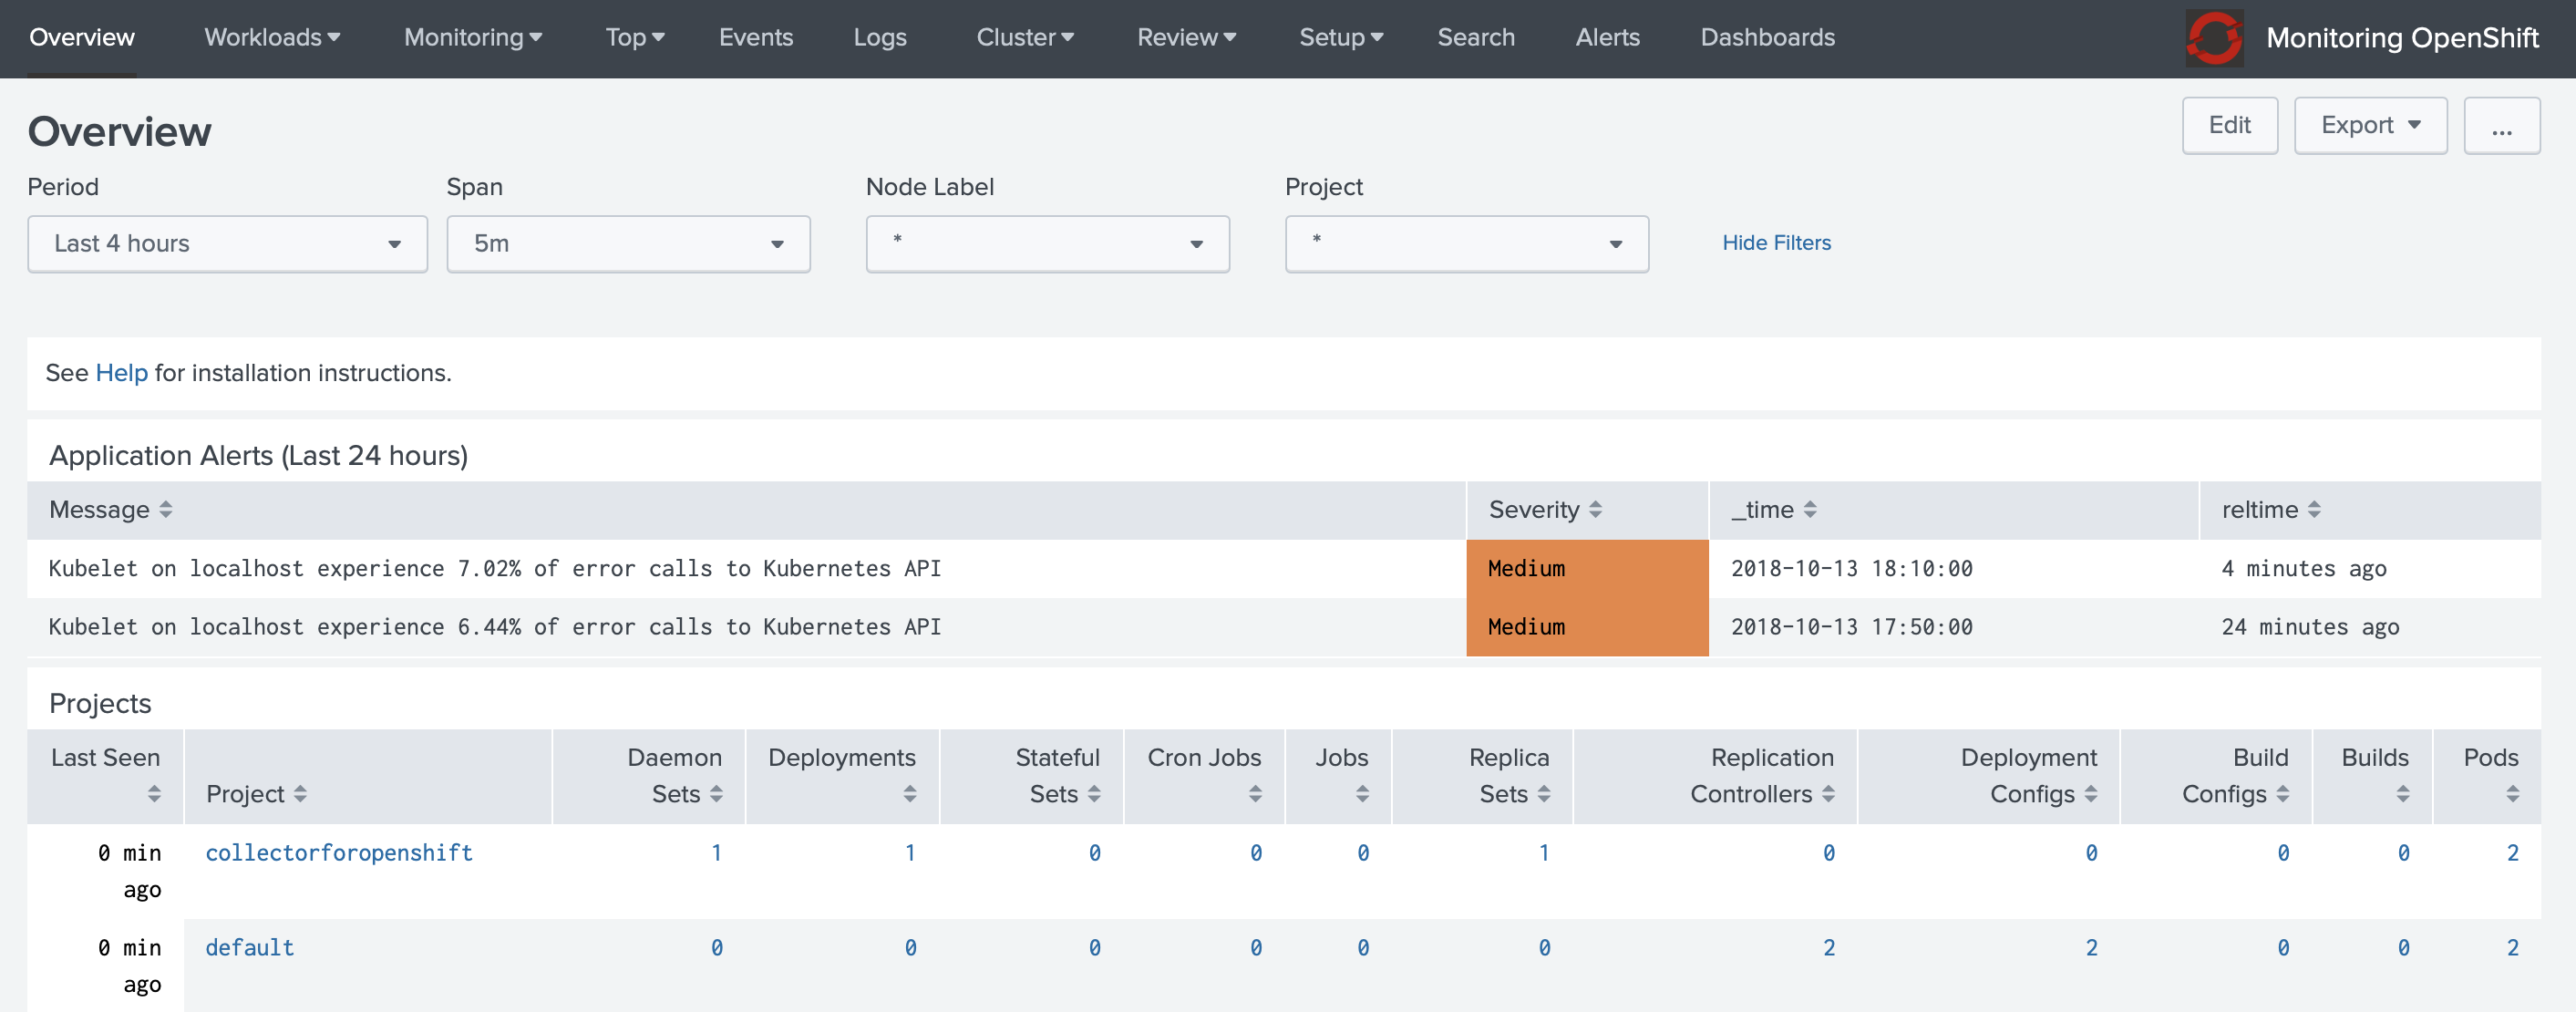Open the Cluster dropdown menu

point(1025,35)
